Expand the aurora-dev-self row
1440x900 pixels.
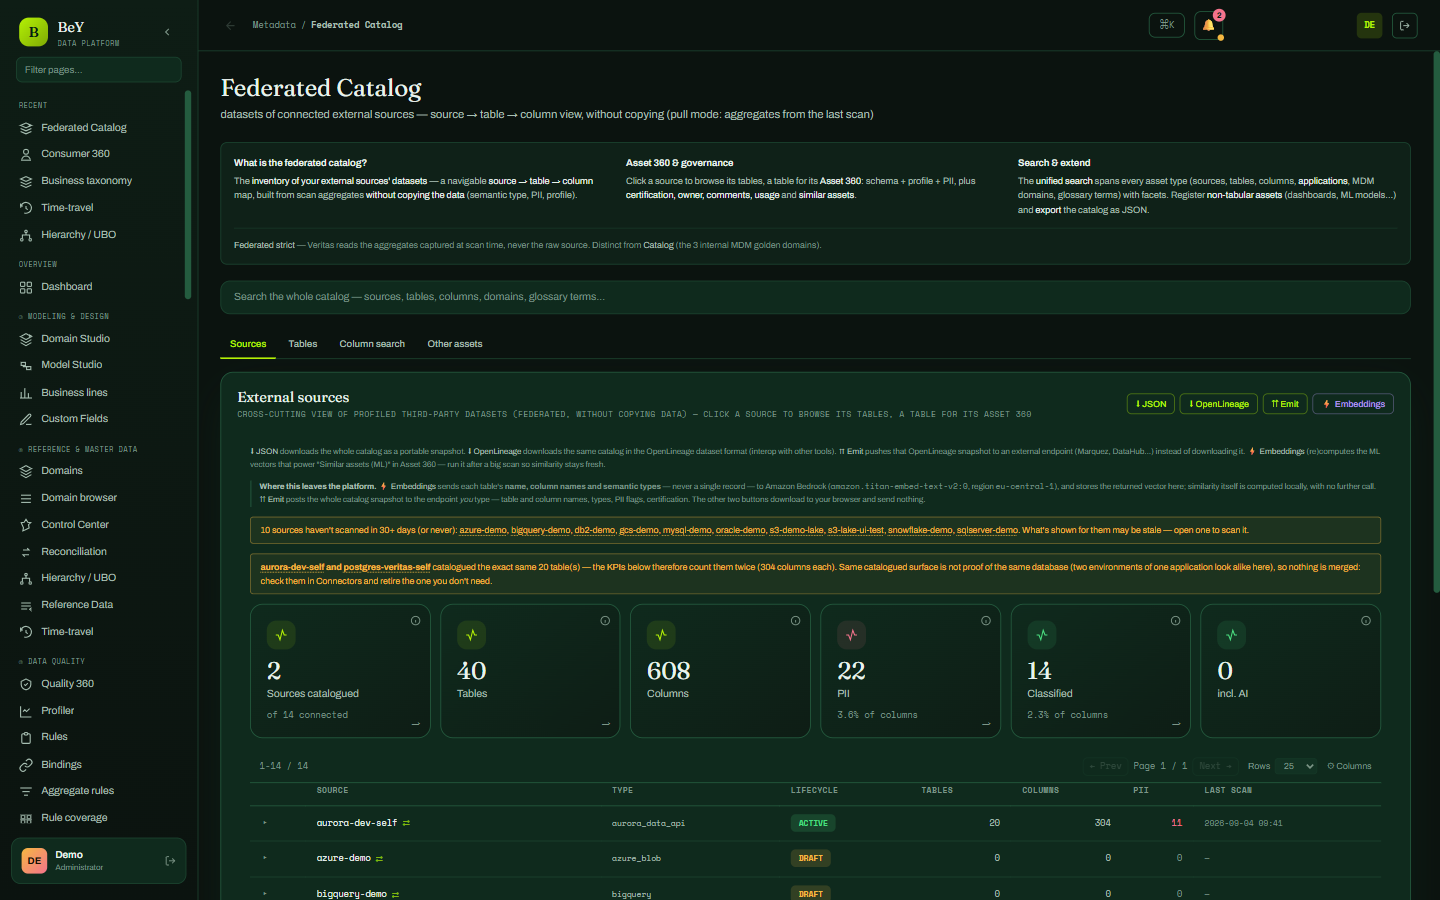pyautogui.click(x=265, y=823)
